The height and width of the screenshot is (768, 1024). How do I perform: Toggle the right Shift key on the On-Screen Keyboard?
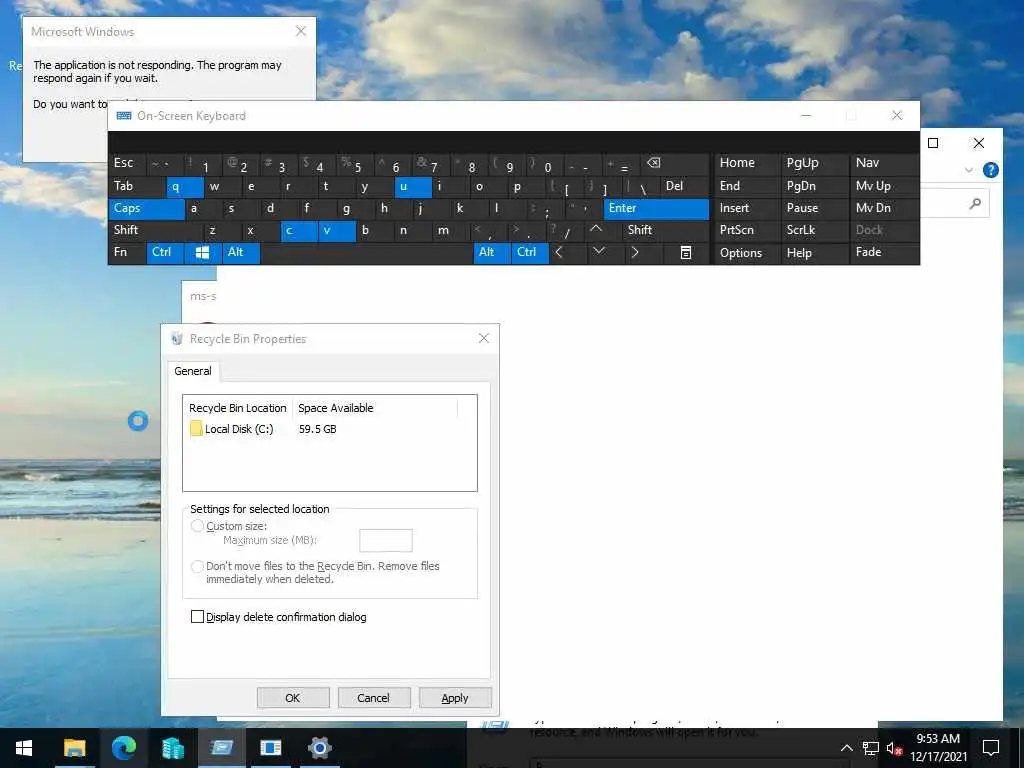[x=666, y=230]
